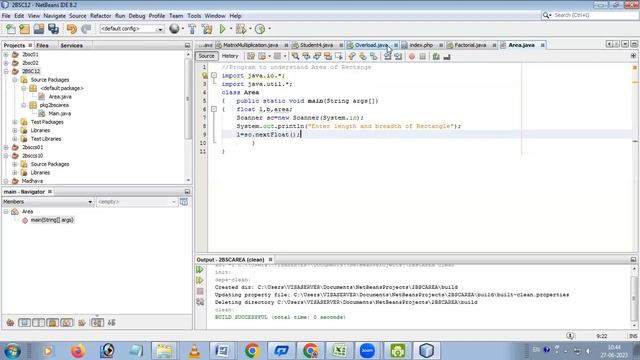640x360 pixels.
Task: Toggle the Sort by Name button in the Navigator
Action: pyautogui.click(x=97, y=323)
